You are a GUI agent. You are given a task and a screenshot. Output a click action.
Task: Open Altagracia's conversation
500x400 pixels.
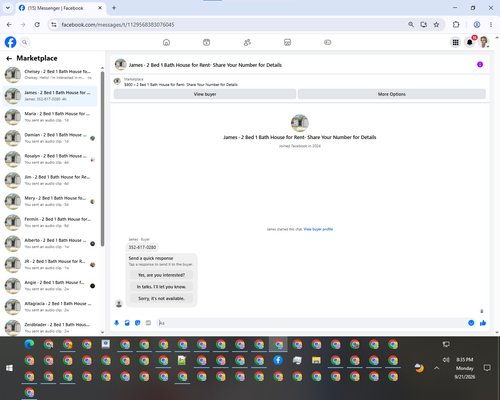click(50, 307)
